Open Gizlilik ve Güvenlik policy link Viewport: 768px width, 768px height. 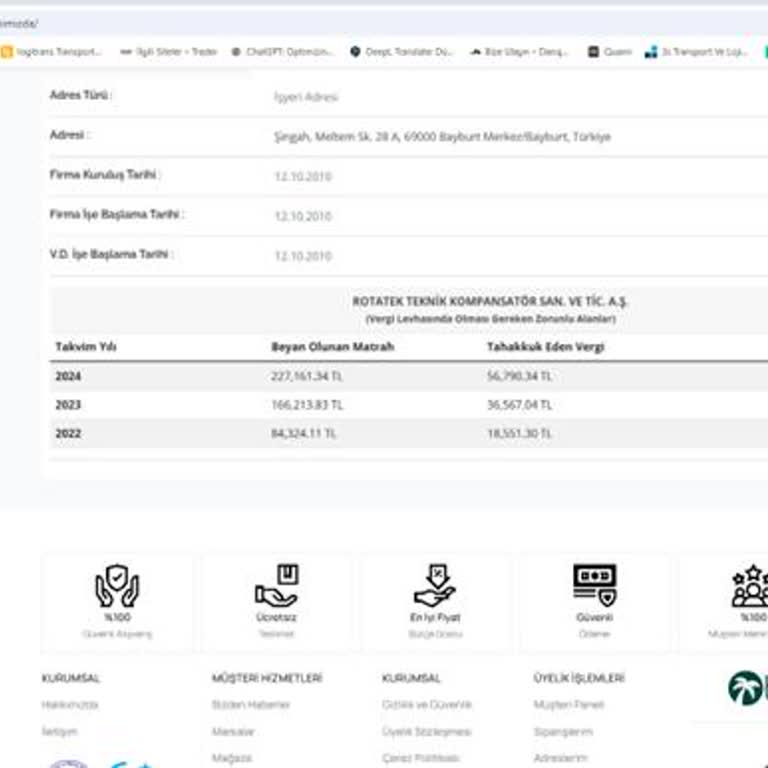coord(426,705)
